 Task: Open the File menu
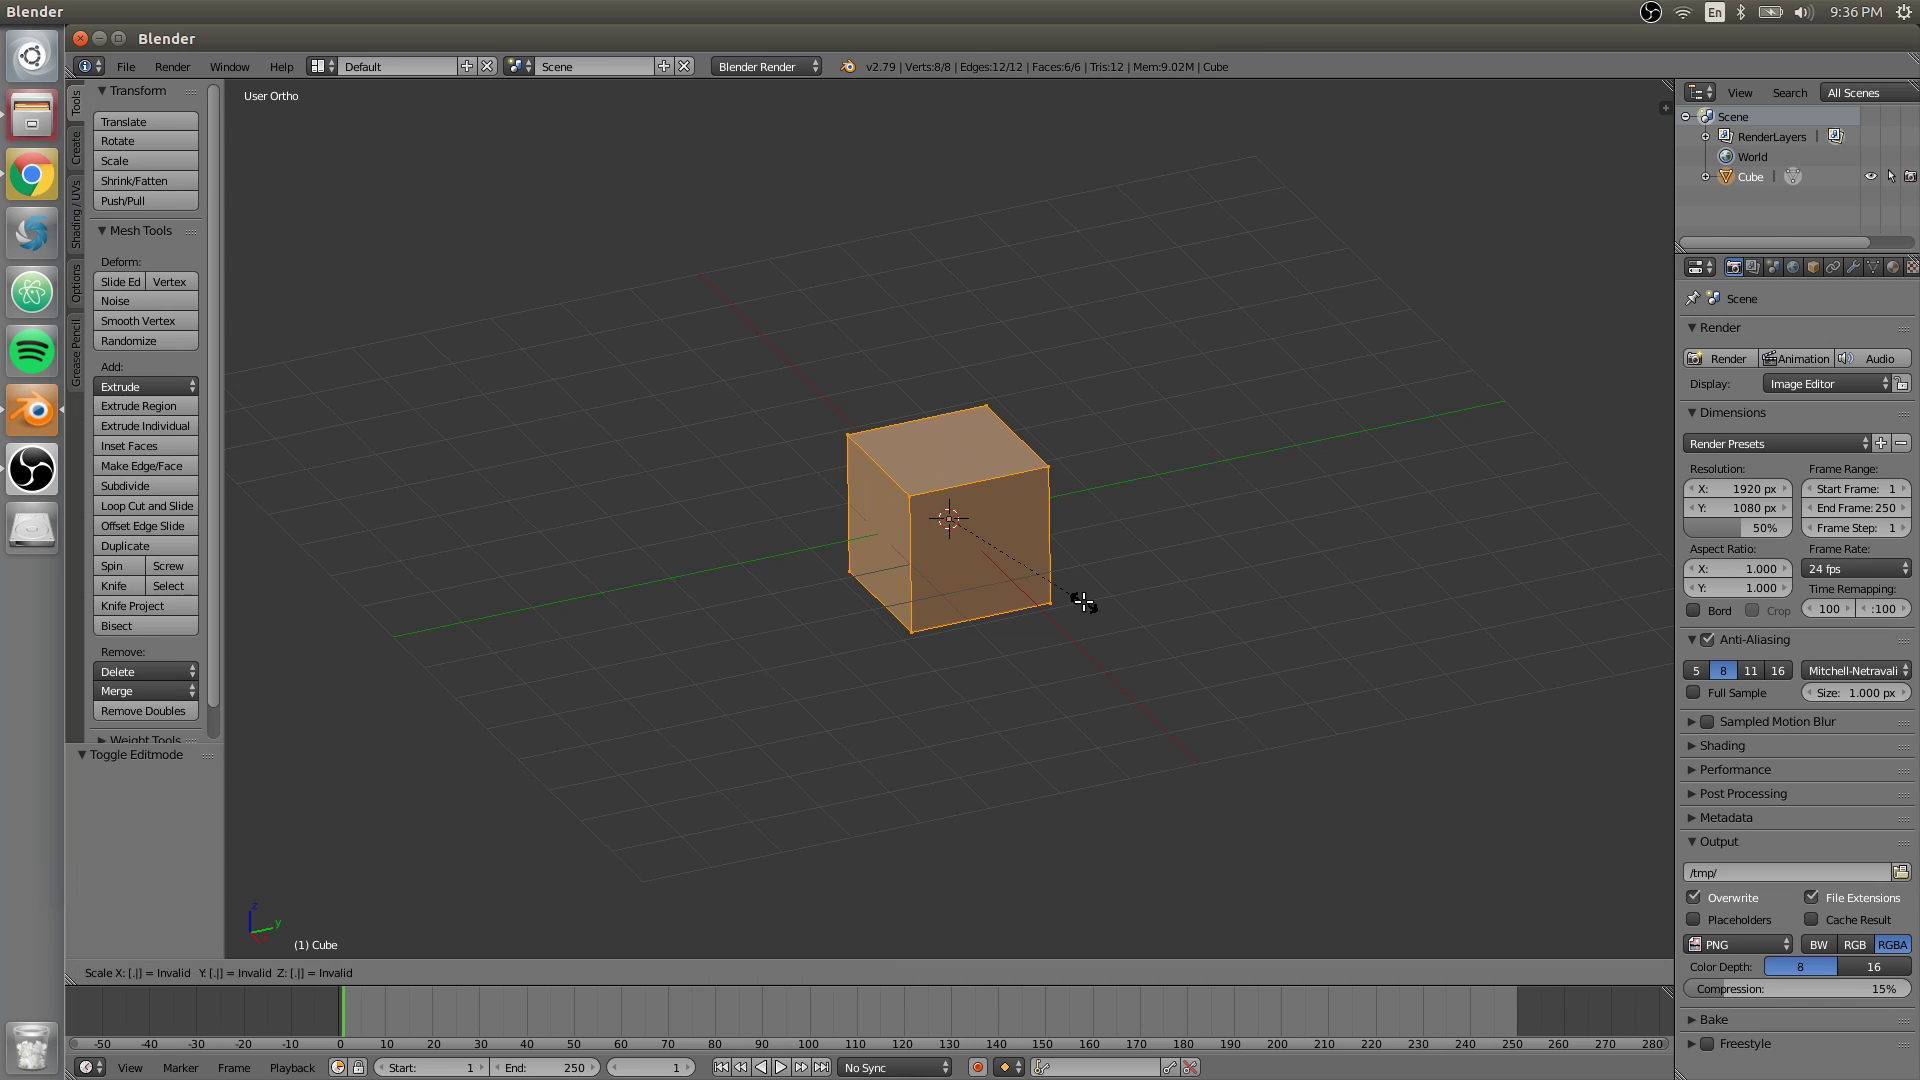(126, 66)
